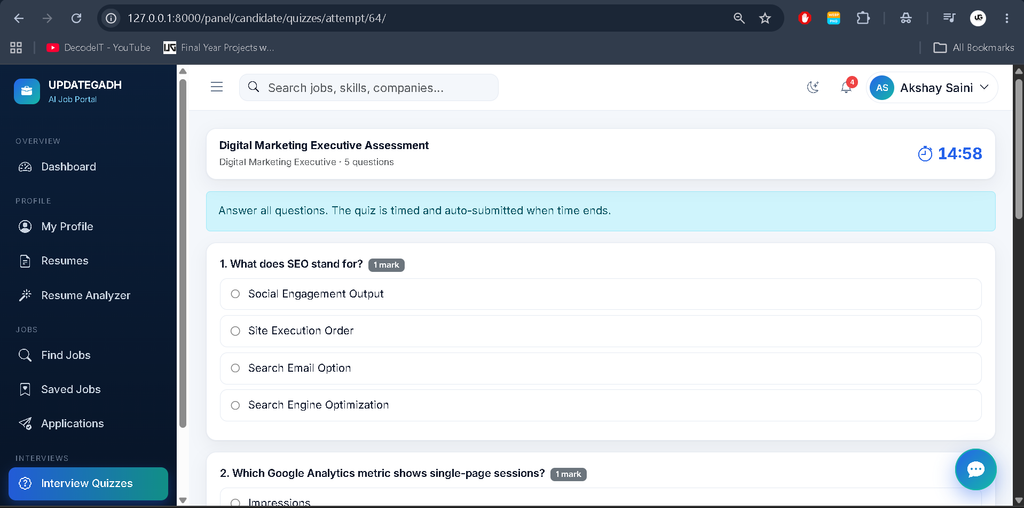This screenshot has height=508, width=1024.
Task: Open the Chrome profile avatar
Action: [978, 18]
